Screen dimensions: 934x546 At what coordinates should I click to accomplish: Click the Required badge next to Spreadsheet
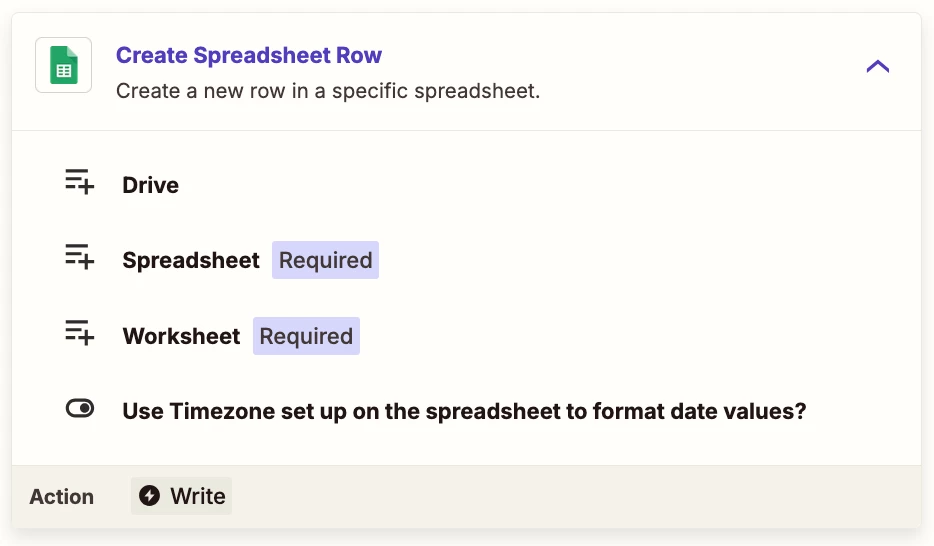[325, 260]
